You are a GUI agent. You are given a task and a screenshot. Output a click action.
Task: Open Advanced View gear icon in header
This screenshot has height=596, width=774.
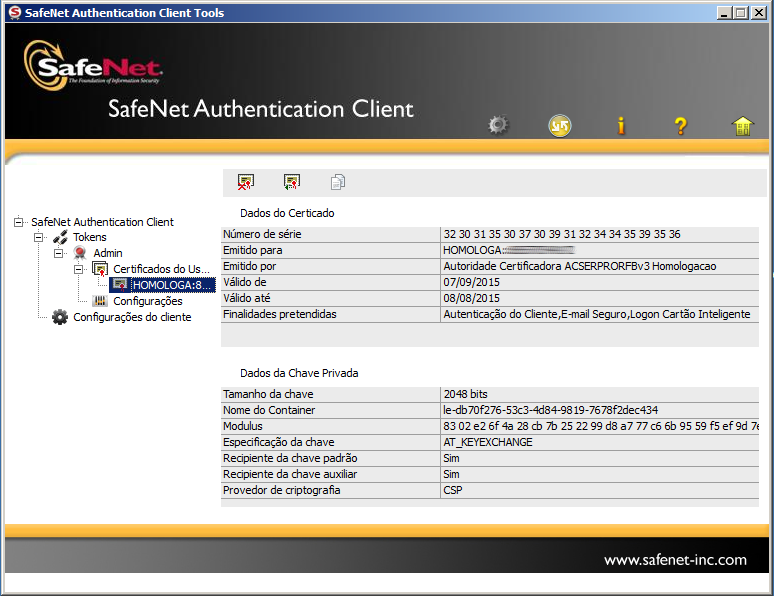coord(498,125)
